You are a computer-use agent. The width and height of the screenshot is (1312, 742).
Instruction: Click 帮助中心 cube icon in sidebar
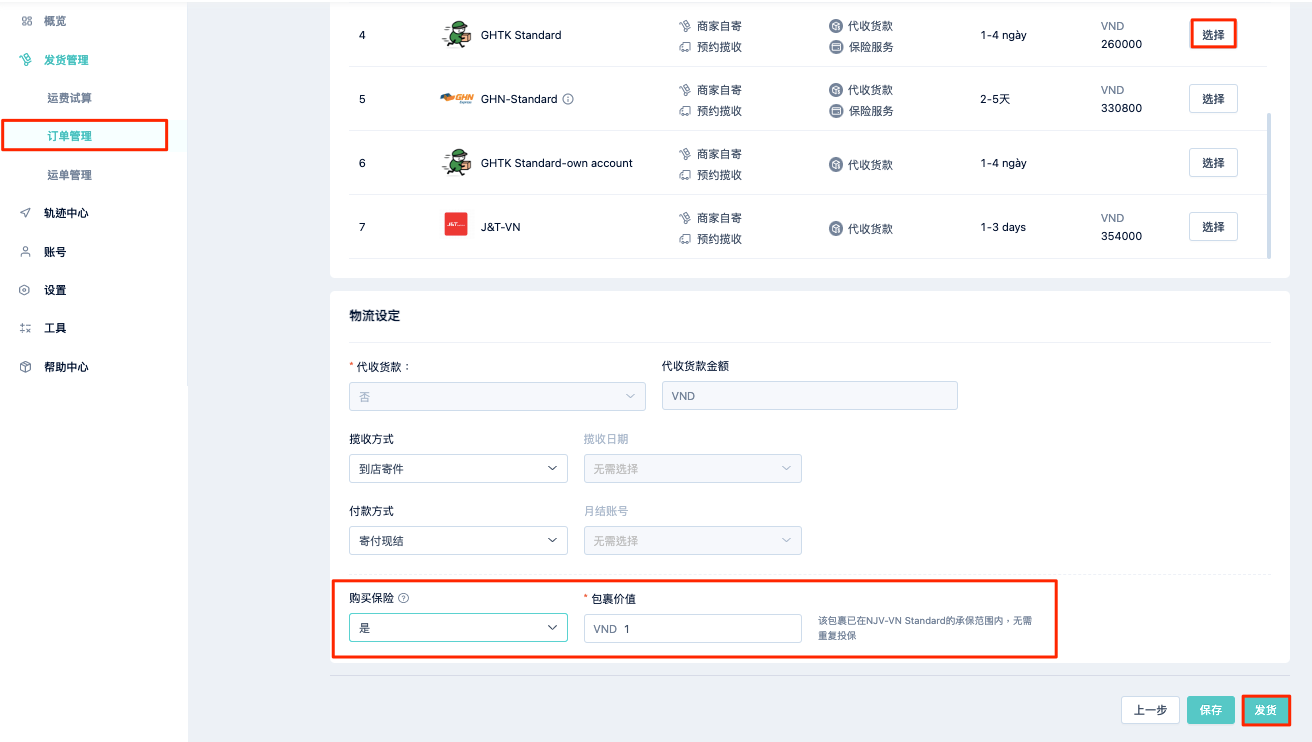click(26, 367)
